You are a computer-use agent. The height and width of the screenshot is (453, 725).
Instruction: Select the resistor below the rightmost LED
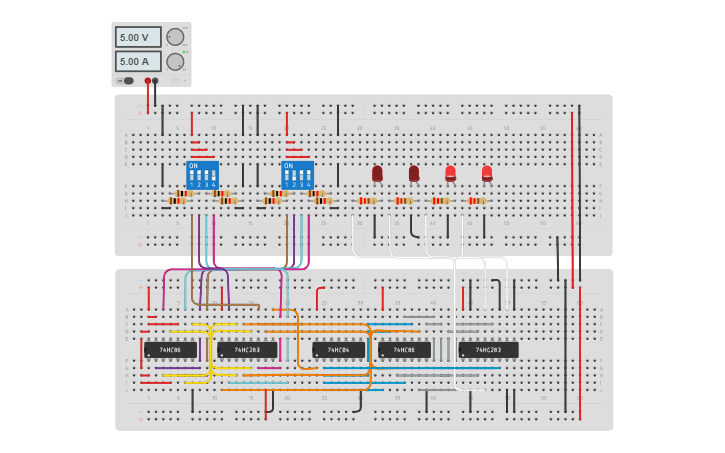pos(477,200)
